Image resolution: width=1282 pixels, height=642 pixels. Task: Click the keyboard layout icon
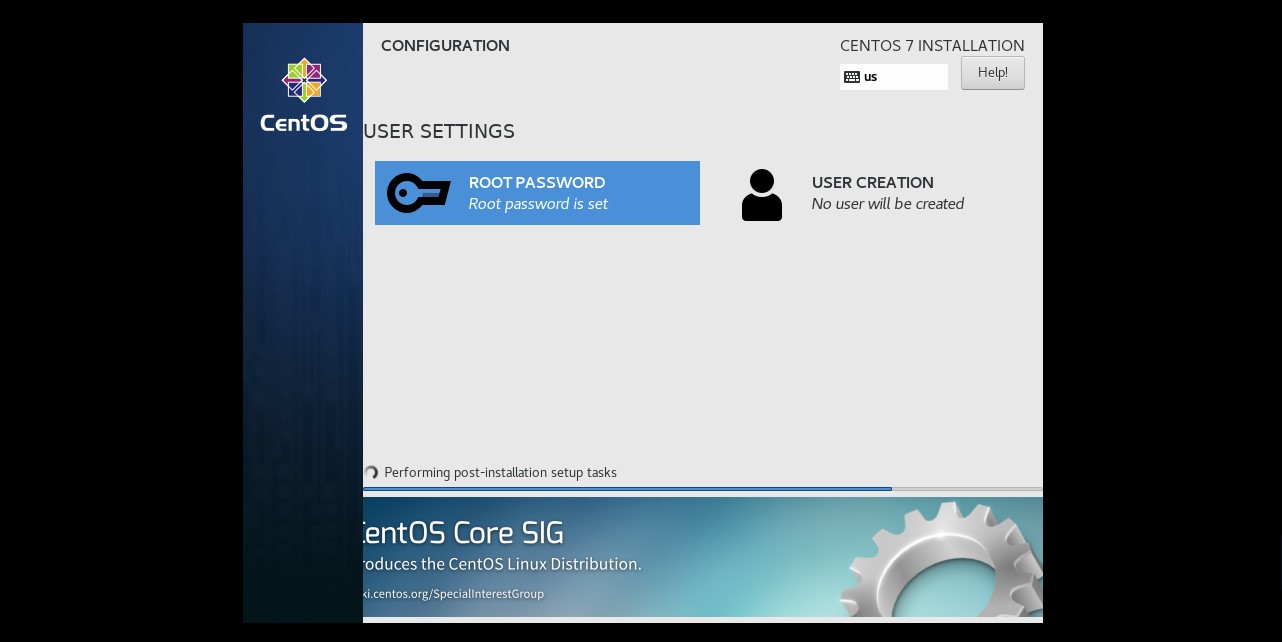pos(852,77)
